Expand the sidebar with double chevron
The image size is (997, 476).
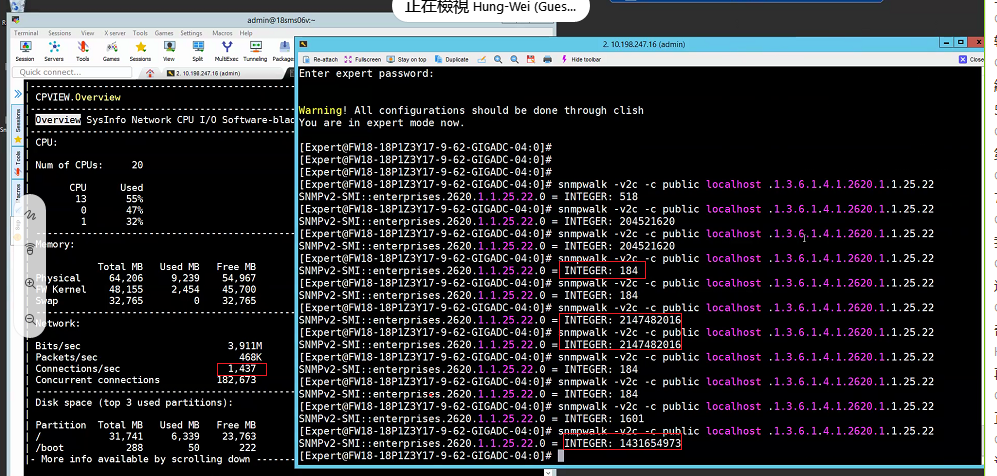[x=17, y=94]
